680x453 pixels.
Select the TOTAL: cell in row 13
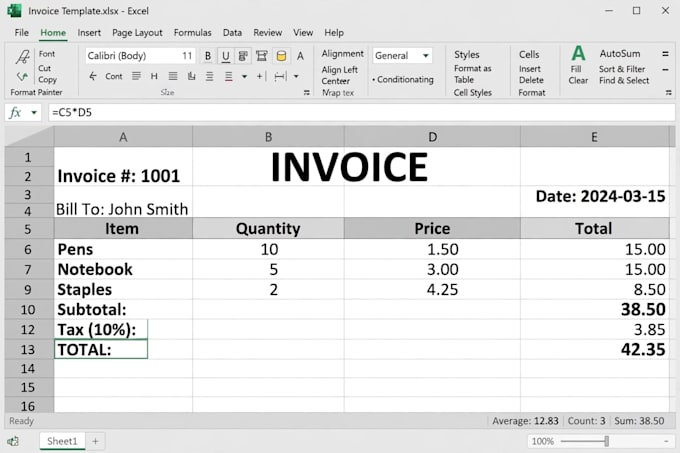click(101, 349)
